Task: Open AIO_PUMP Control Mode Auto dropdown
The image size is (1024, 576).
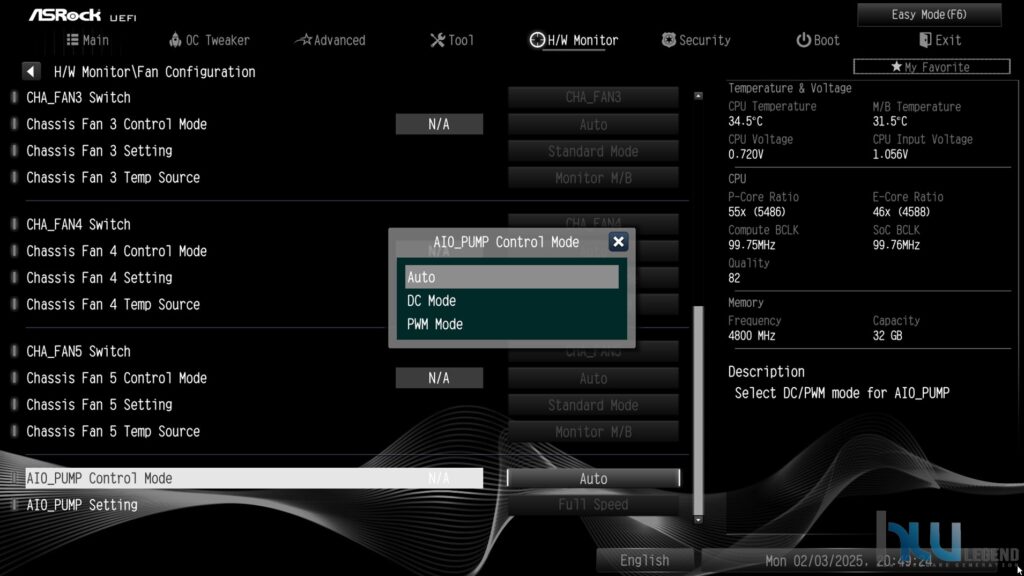Action: tap(593, 478)
